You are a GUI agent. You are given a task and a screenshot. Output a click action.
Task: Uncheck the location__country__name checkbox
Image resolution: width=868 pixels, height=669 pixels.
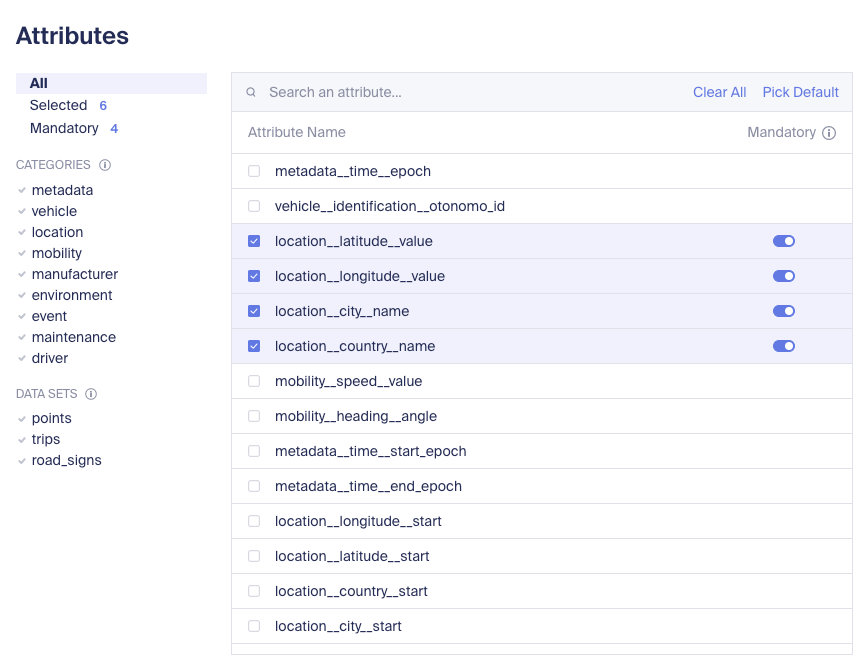click(x=254, y=346)
